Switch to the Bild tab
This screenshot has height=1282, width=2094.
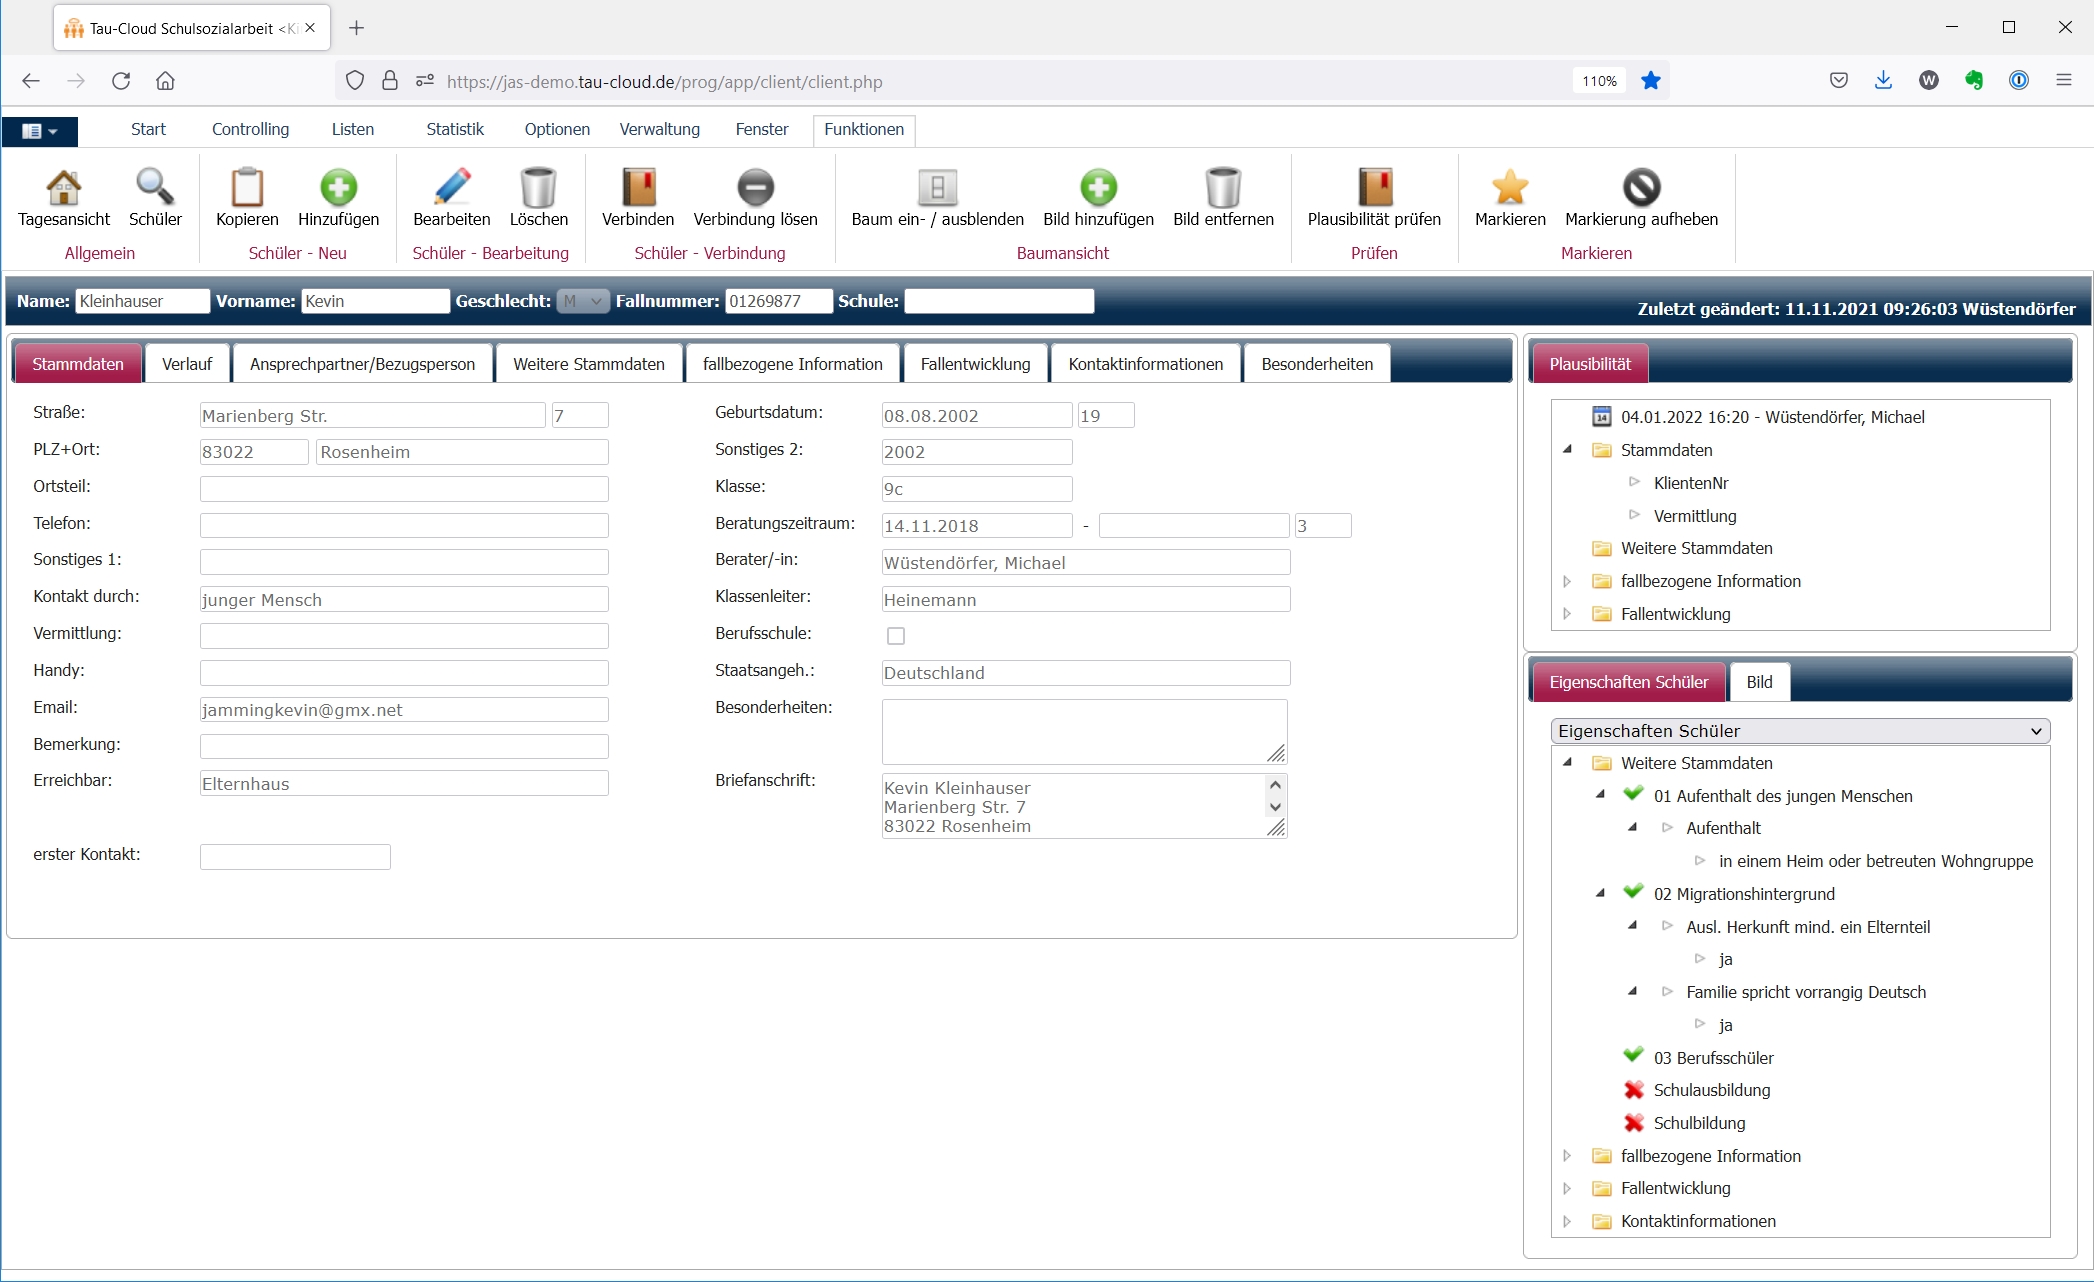point(1759,682)
